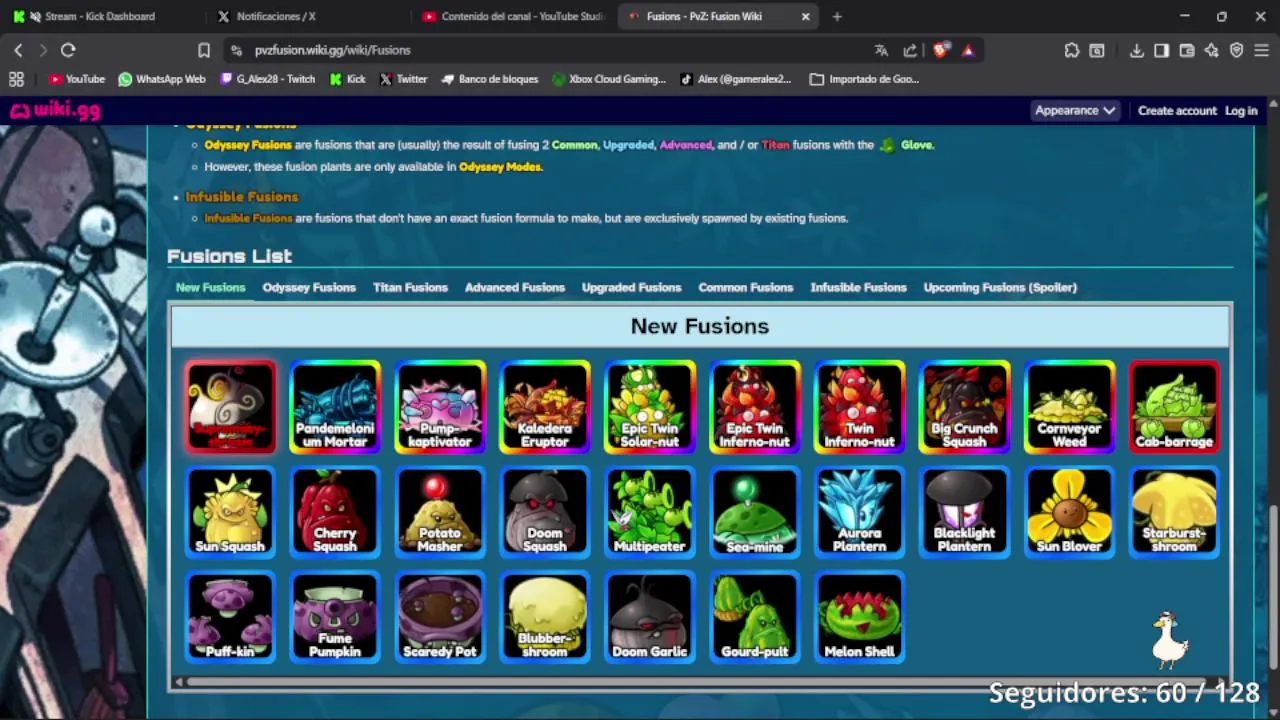Open the Doom Garlic fusion
This screenshot has width=1280, height=720.
point(650,617)
